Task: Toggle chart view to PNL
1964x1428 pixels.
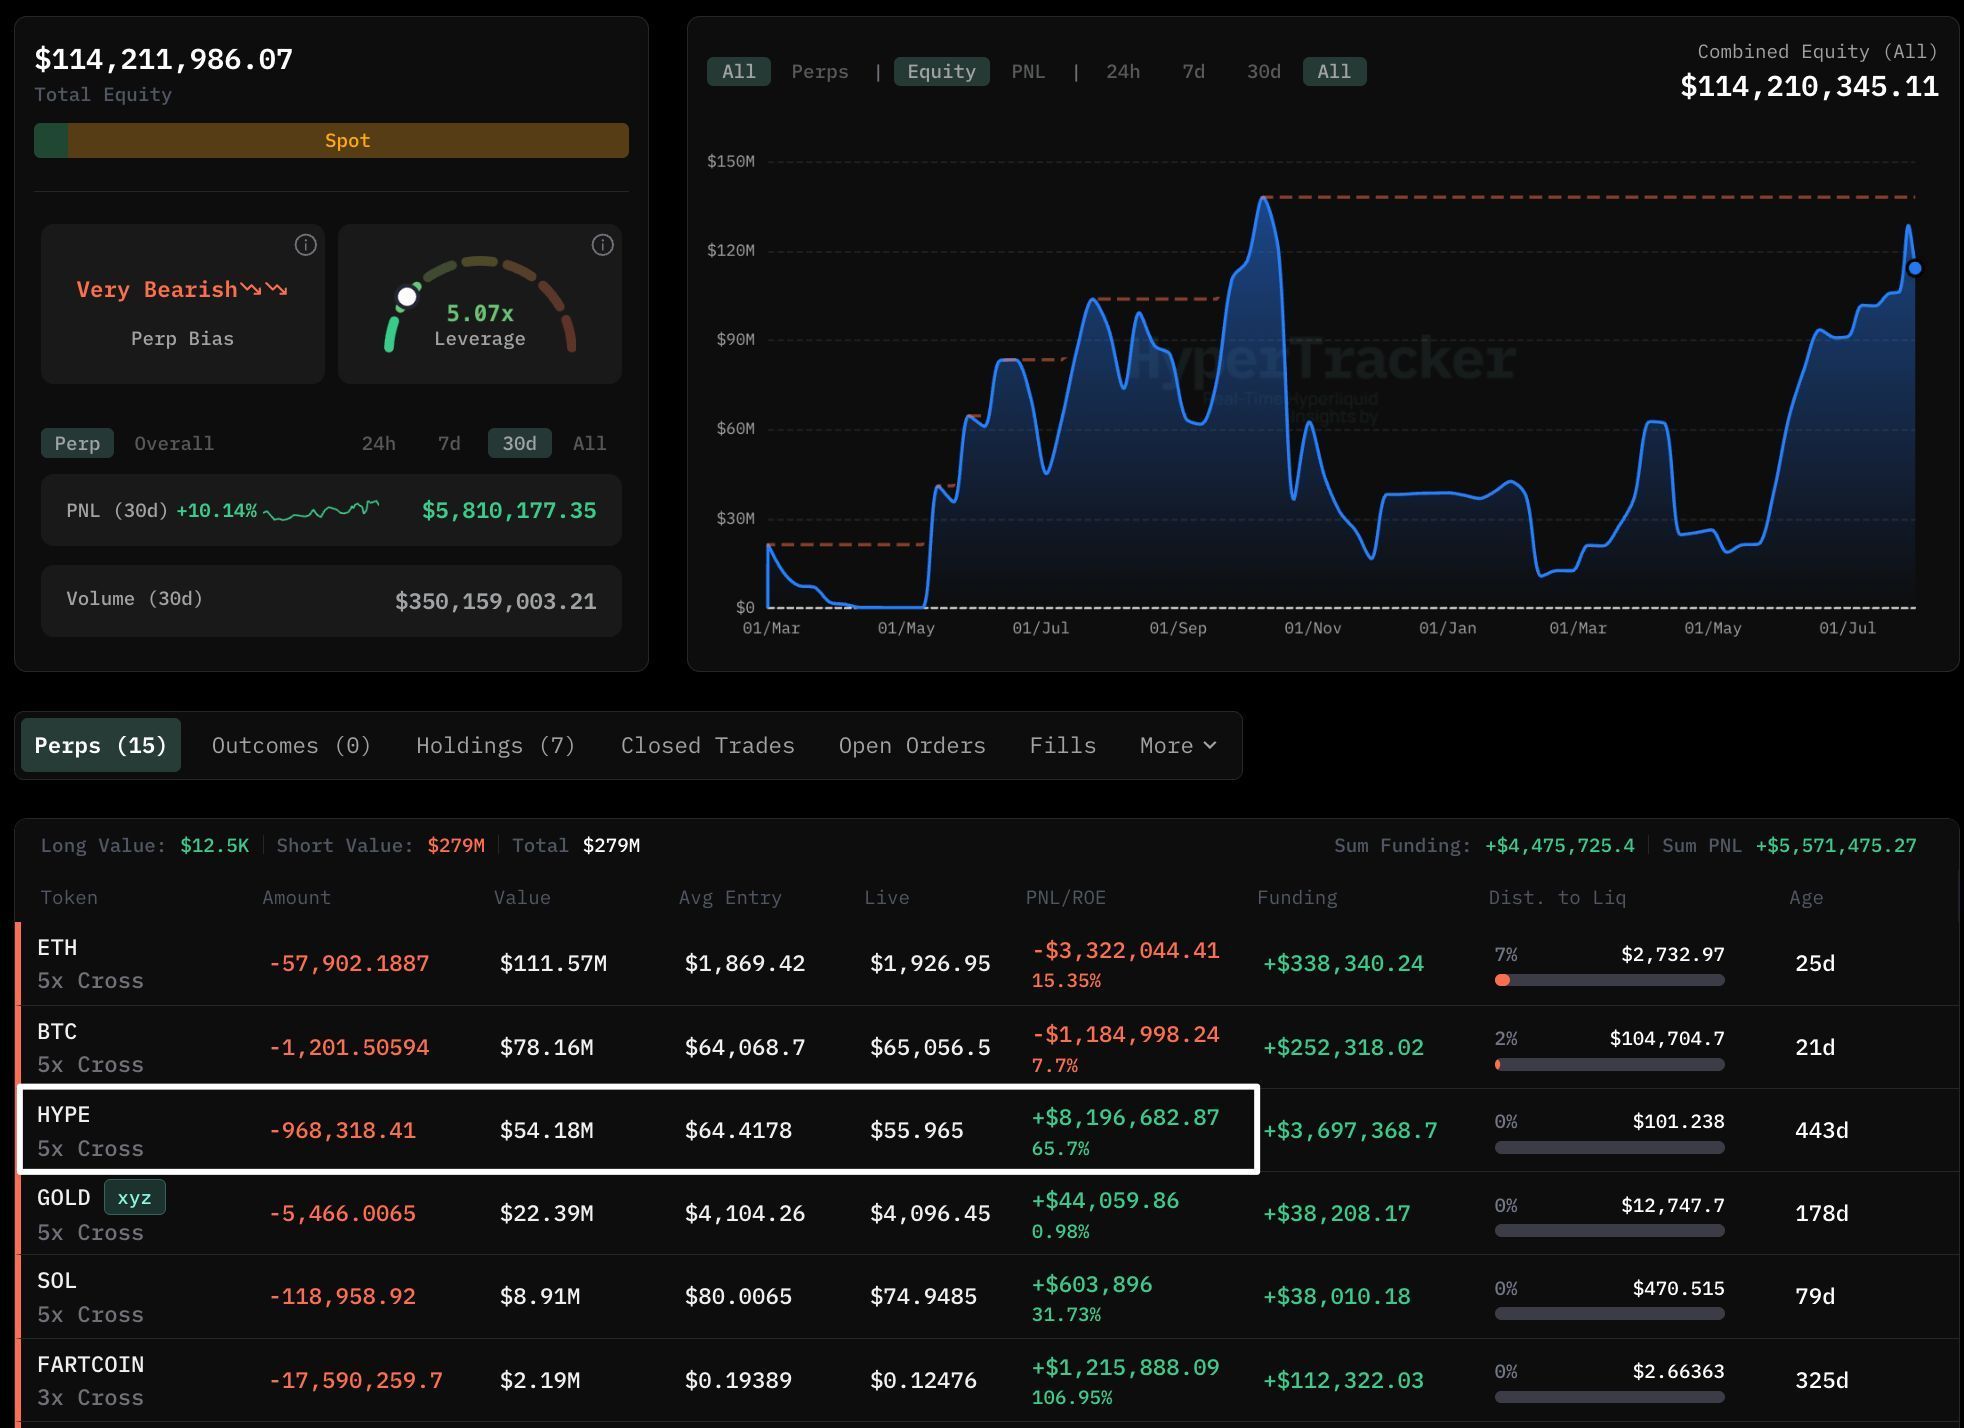Action: [1028, 72]
